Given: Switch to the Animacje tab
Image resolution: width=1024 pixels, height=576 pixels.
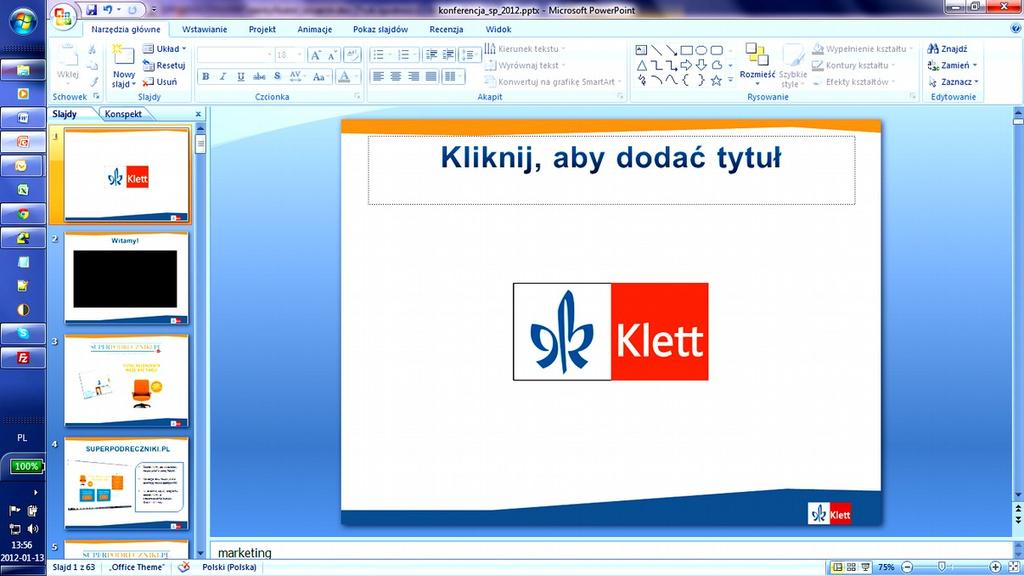Looking at the screenshot, I should coord(315,29).
